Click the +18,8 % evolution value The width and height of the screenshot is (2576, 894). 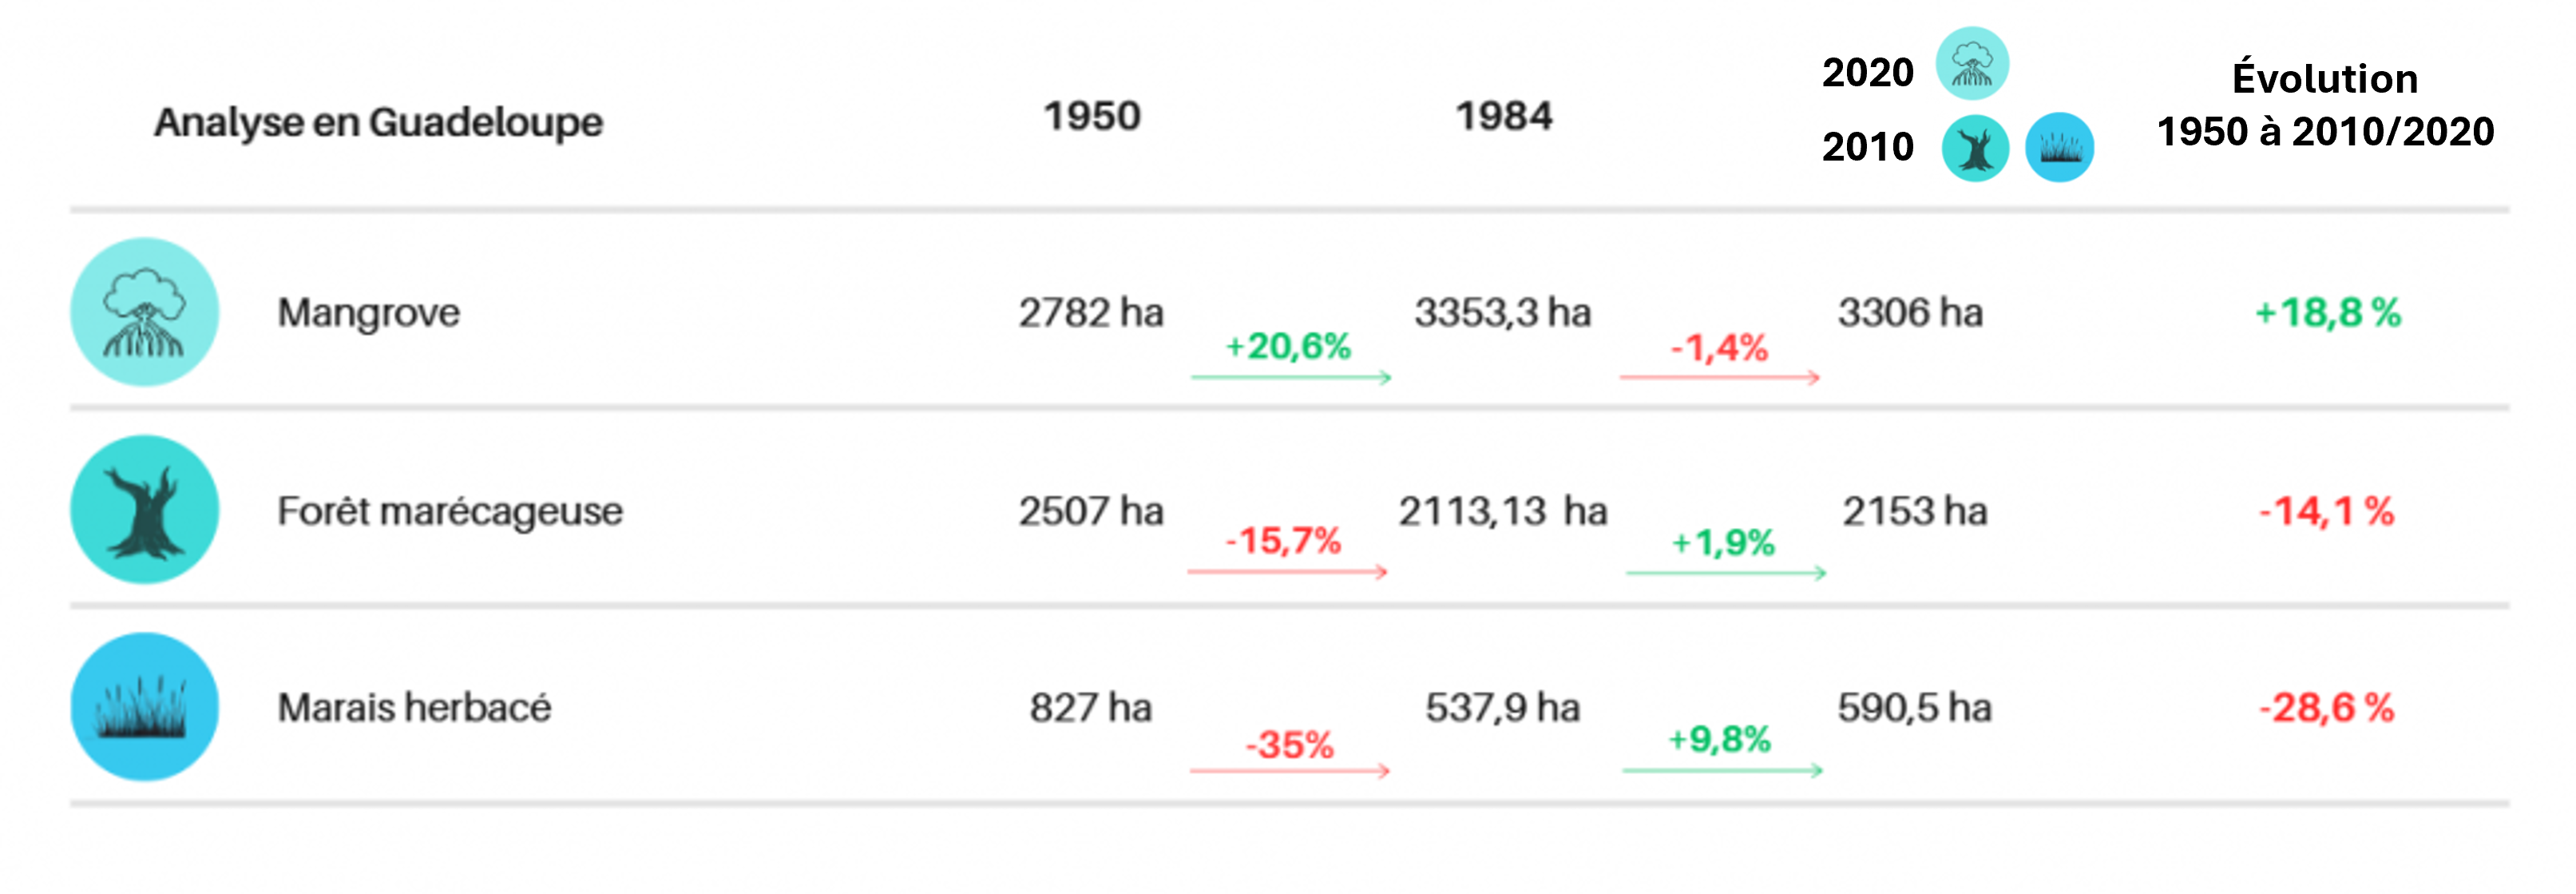click(x=2327, y=313)
